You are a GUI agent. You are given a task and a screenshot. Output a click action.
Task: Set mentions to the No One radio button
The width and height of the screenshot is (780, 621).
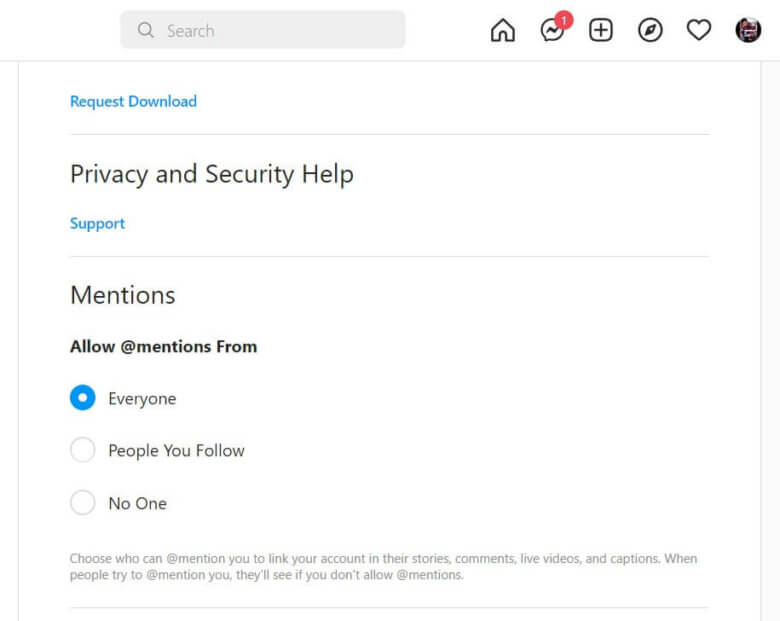(82, 503)
